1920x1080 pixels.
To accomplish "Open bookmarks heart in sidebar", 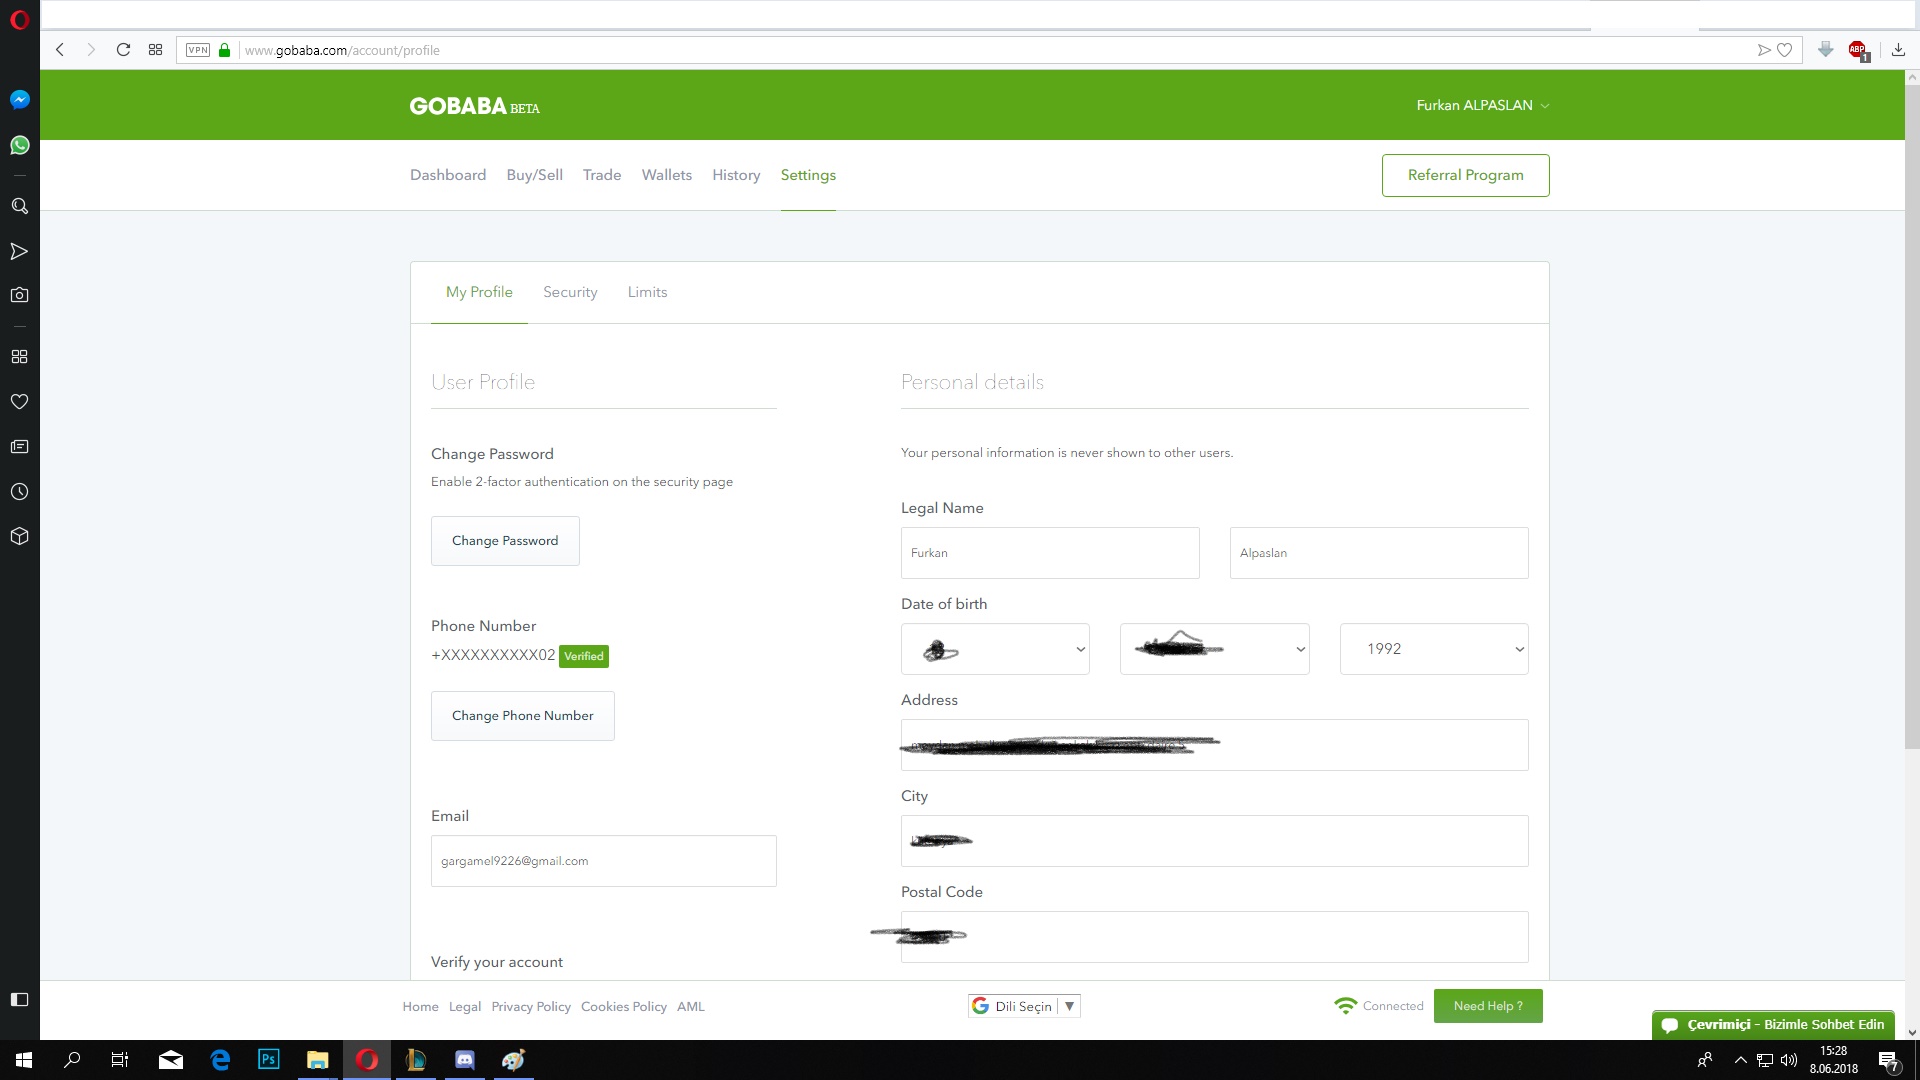I will [x=19, y=402].
